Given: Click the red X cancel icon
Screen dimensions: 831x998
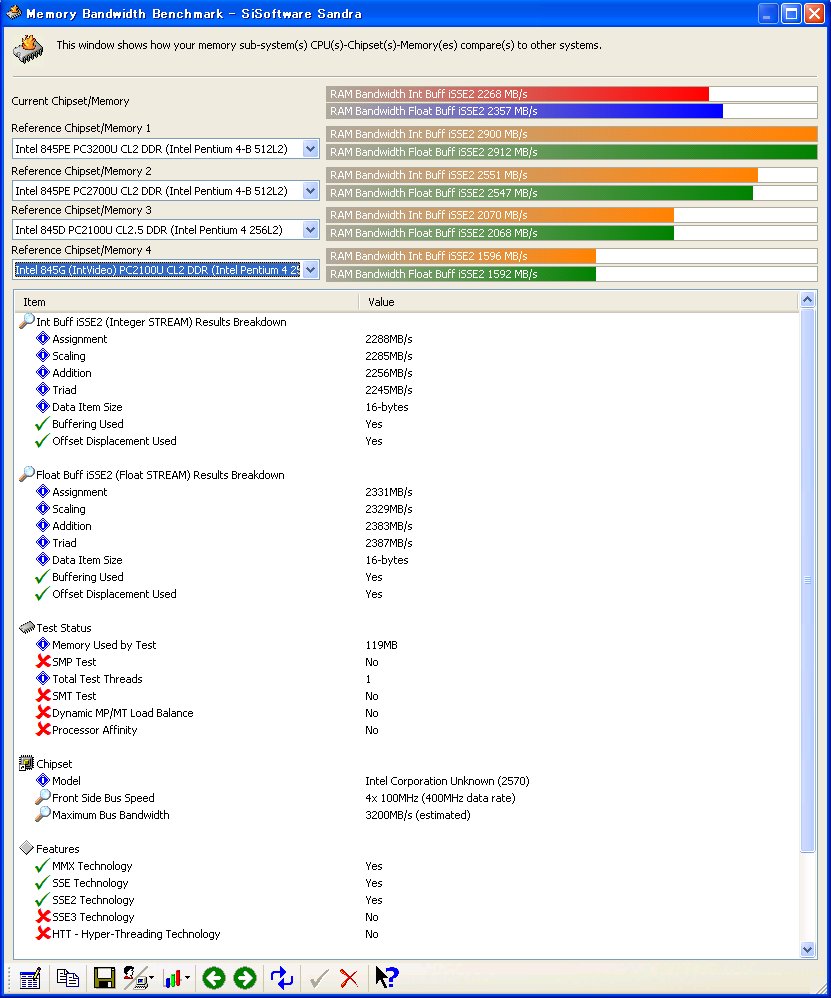Looking at the screenshot, I should point(349,978).
